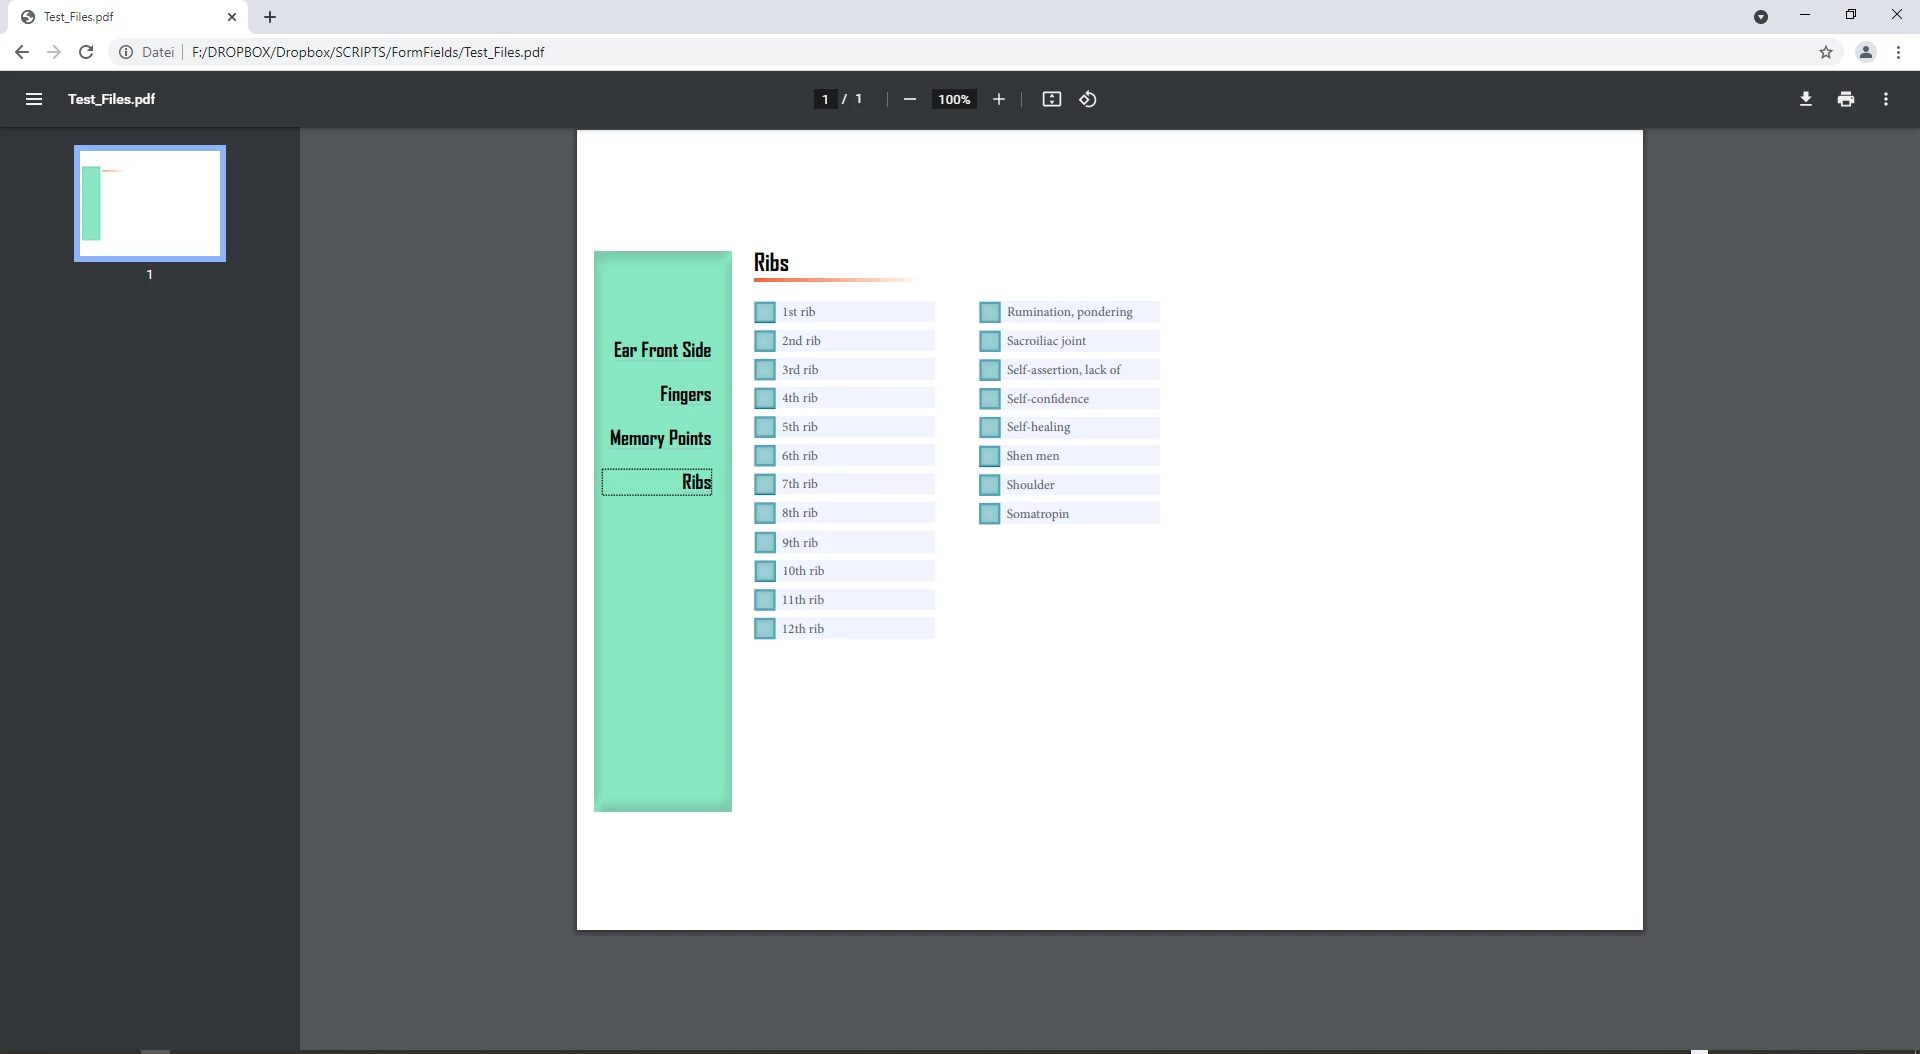Image resolution: width=1920 pixels, height=1054 pixels.
Task: Zoom in on the PDF
Action: [x=998, y=99]
